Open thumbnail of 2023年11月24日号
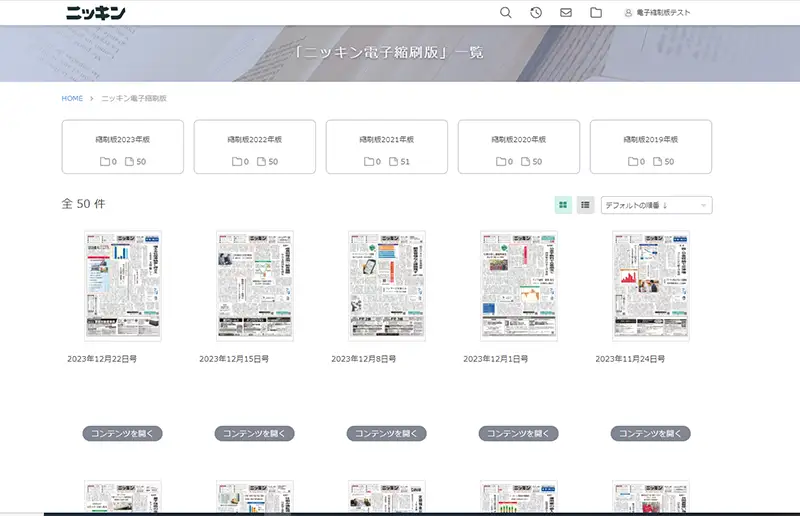 651,286
